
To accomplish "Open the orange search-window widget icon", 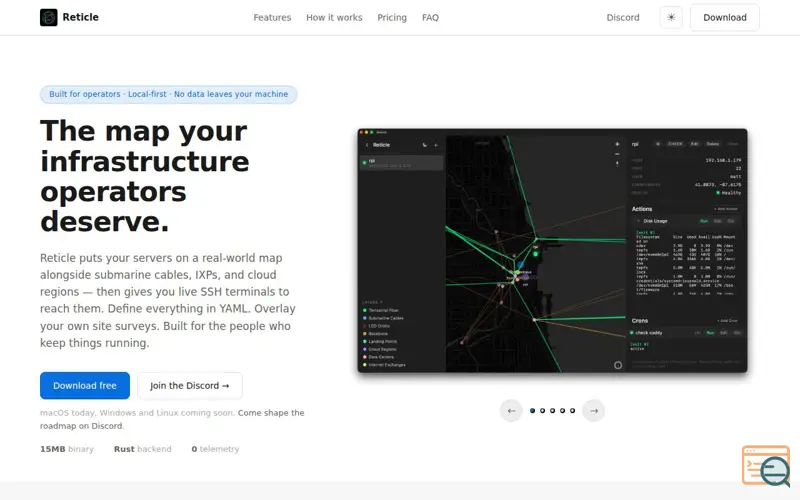I will [x=766, y=466].
